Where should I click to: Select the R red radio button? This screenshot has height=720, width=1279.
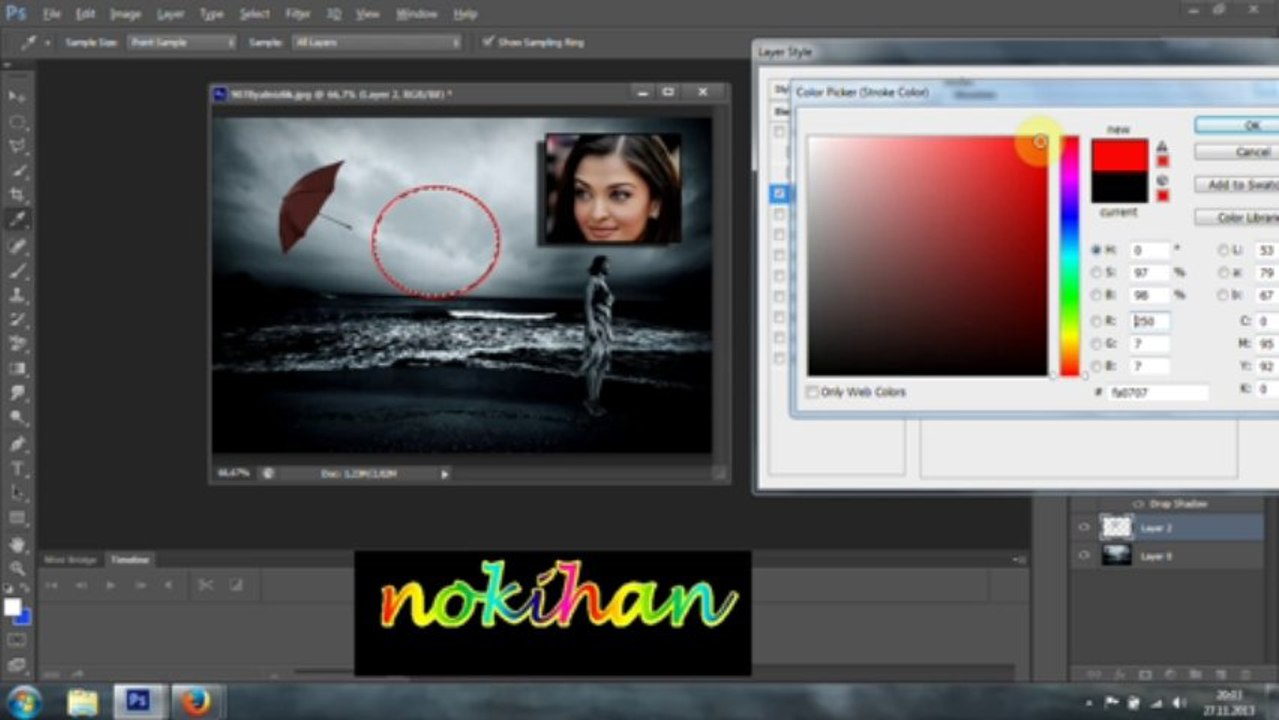click(x=1096, y=321)
